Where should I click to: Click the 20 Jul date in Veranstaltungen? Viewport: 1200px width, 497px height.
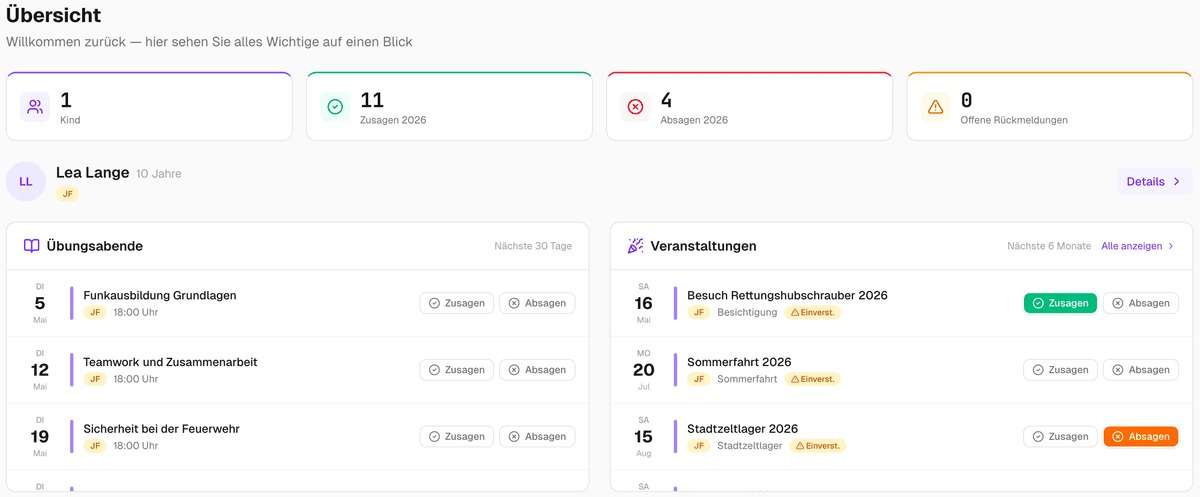tap(643, 370)
